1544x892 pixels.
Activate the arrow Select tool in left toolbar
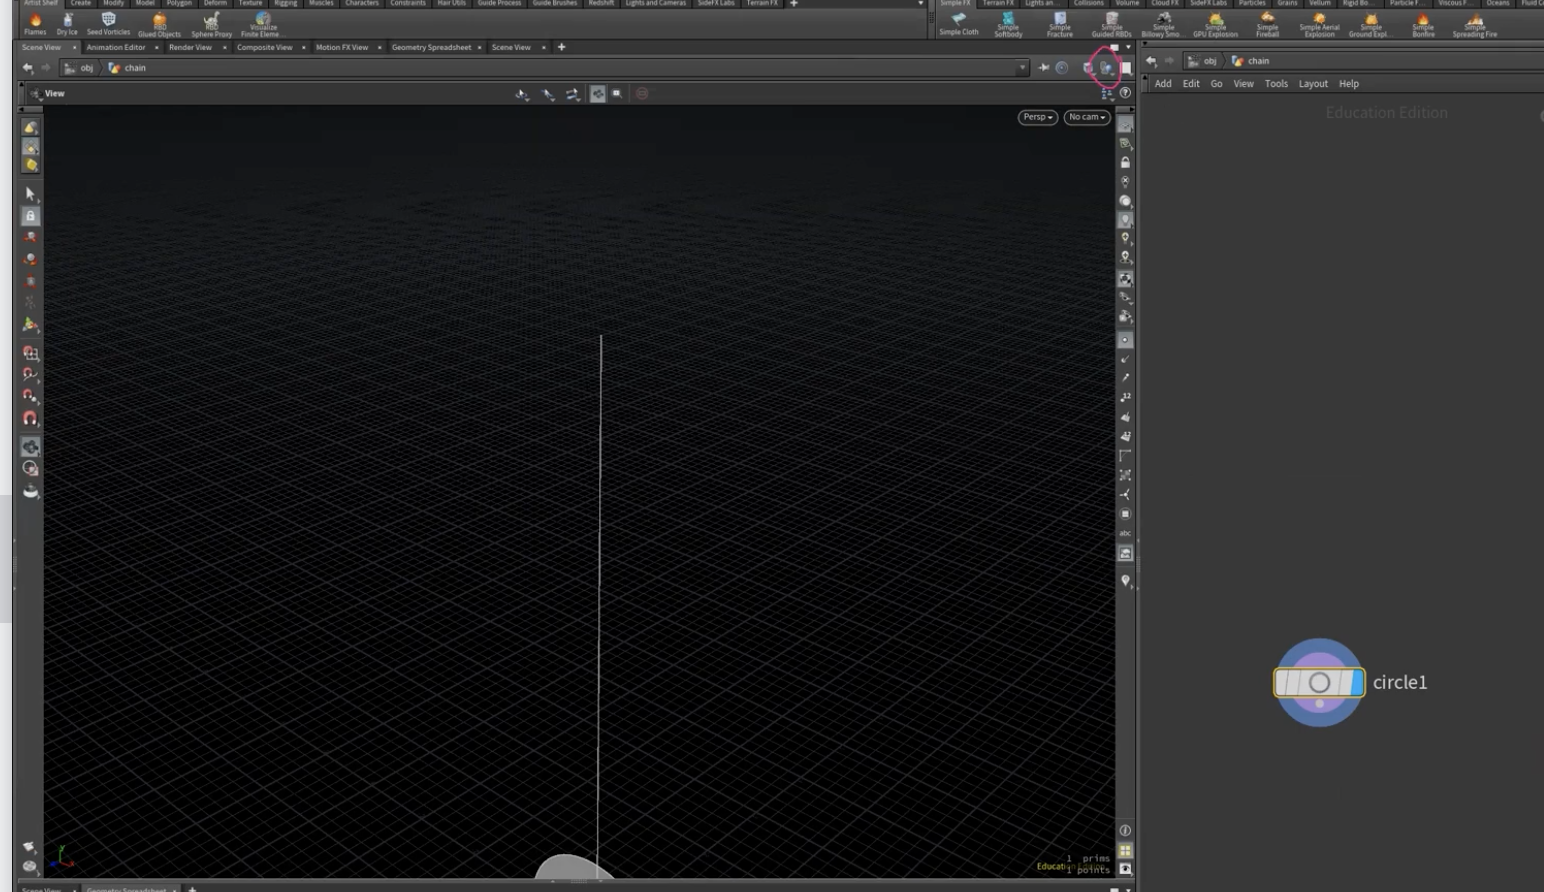pyautogui.click(x=30, y=193)
